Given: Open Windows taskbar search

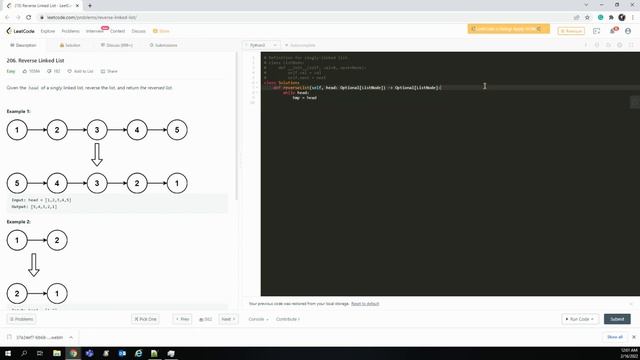Looking at the screenshot, I should [24, 353].
